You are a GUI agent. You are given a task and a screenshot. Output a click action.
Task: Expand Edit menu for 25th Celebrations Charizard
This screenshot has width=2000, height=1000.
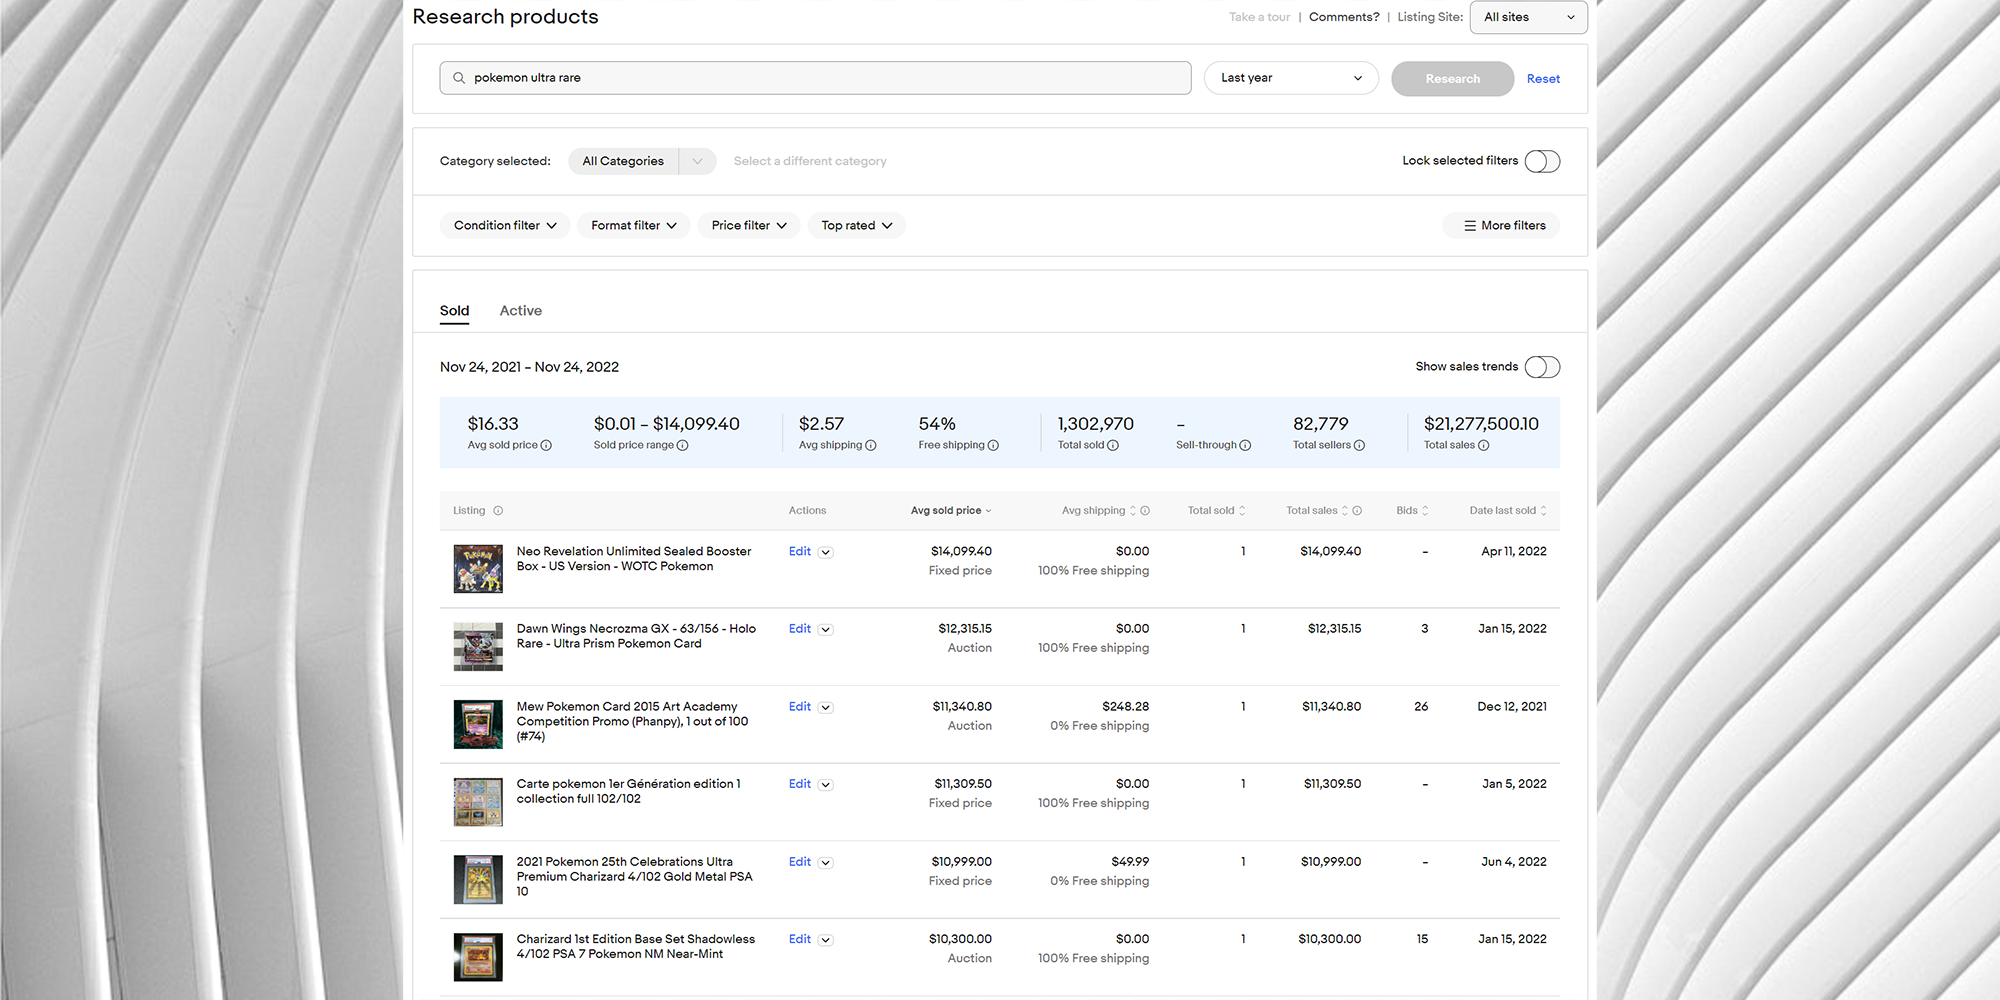(826, 863)
